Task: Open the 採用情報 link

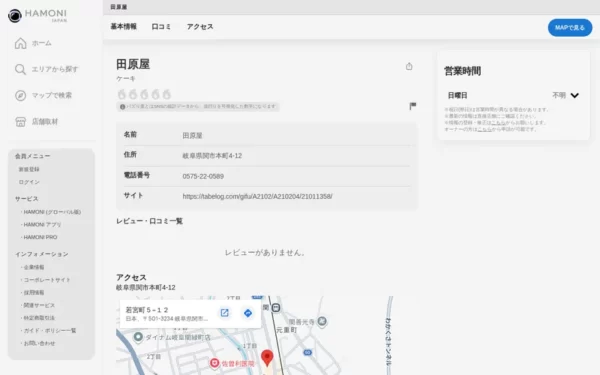Action: tap(34, 292)
